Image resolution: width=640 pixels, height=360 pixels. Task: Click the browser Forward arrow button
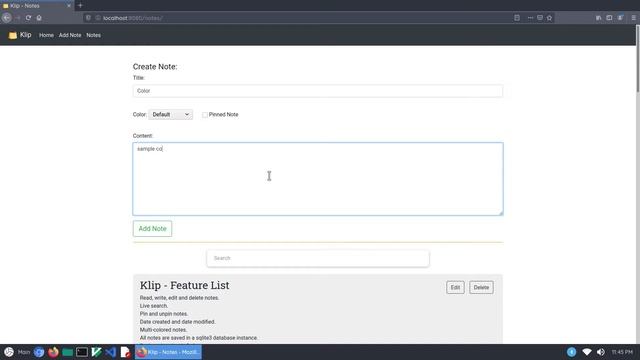(x=18, y=18)
